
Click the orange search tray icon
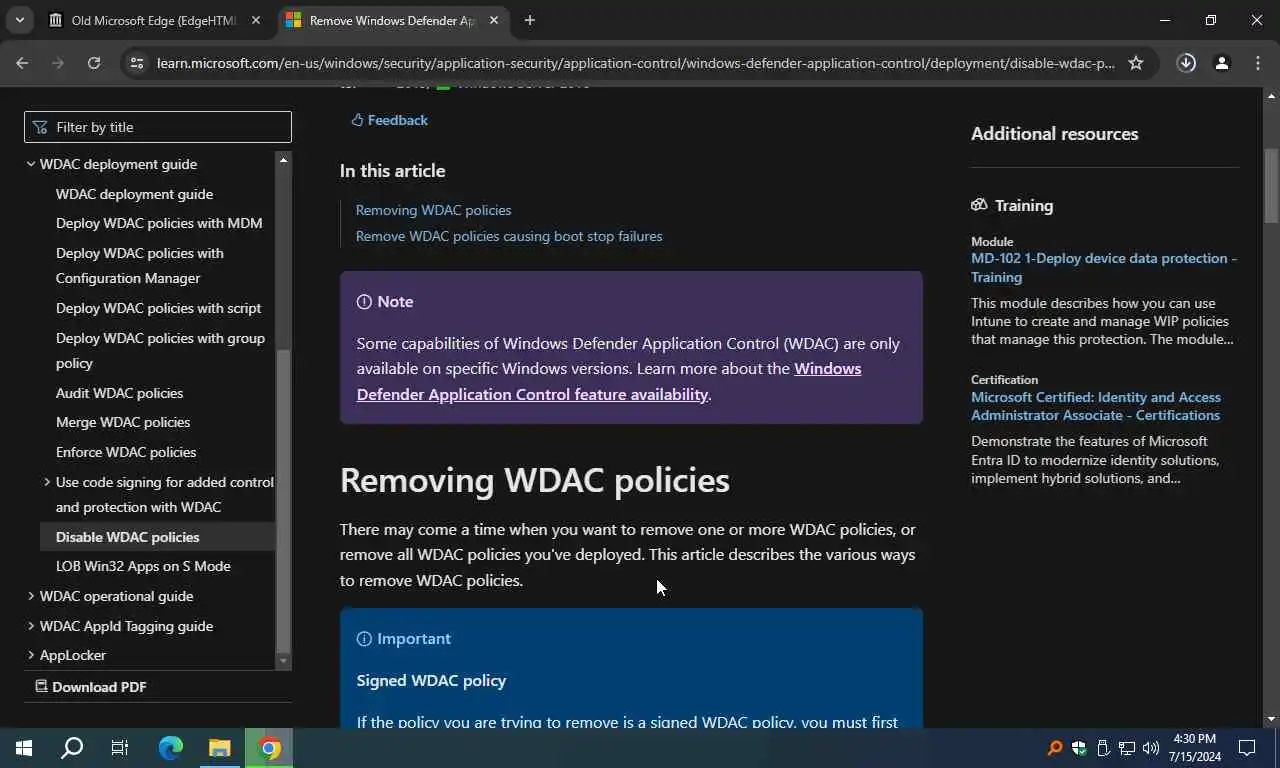tap(1055, 748)
